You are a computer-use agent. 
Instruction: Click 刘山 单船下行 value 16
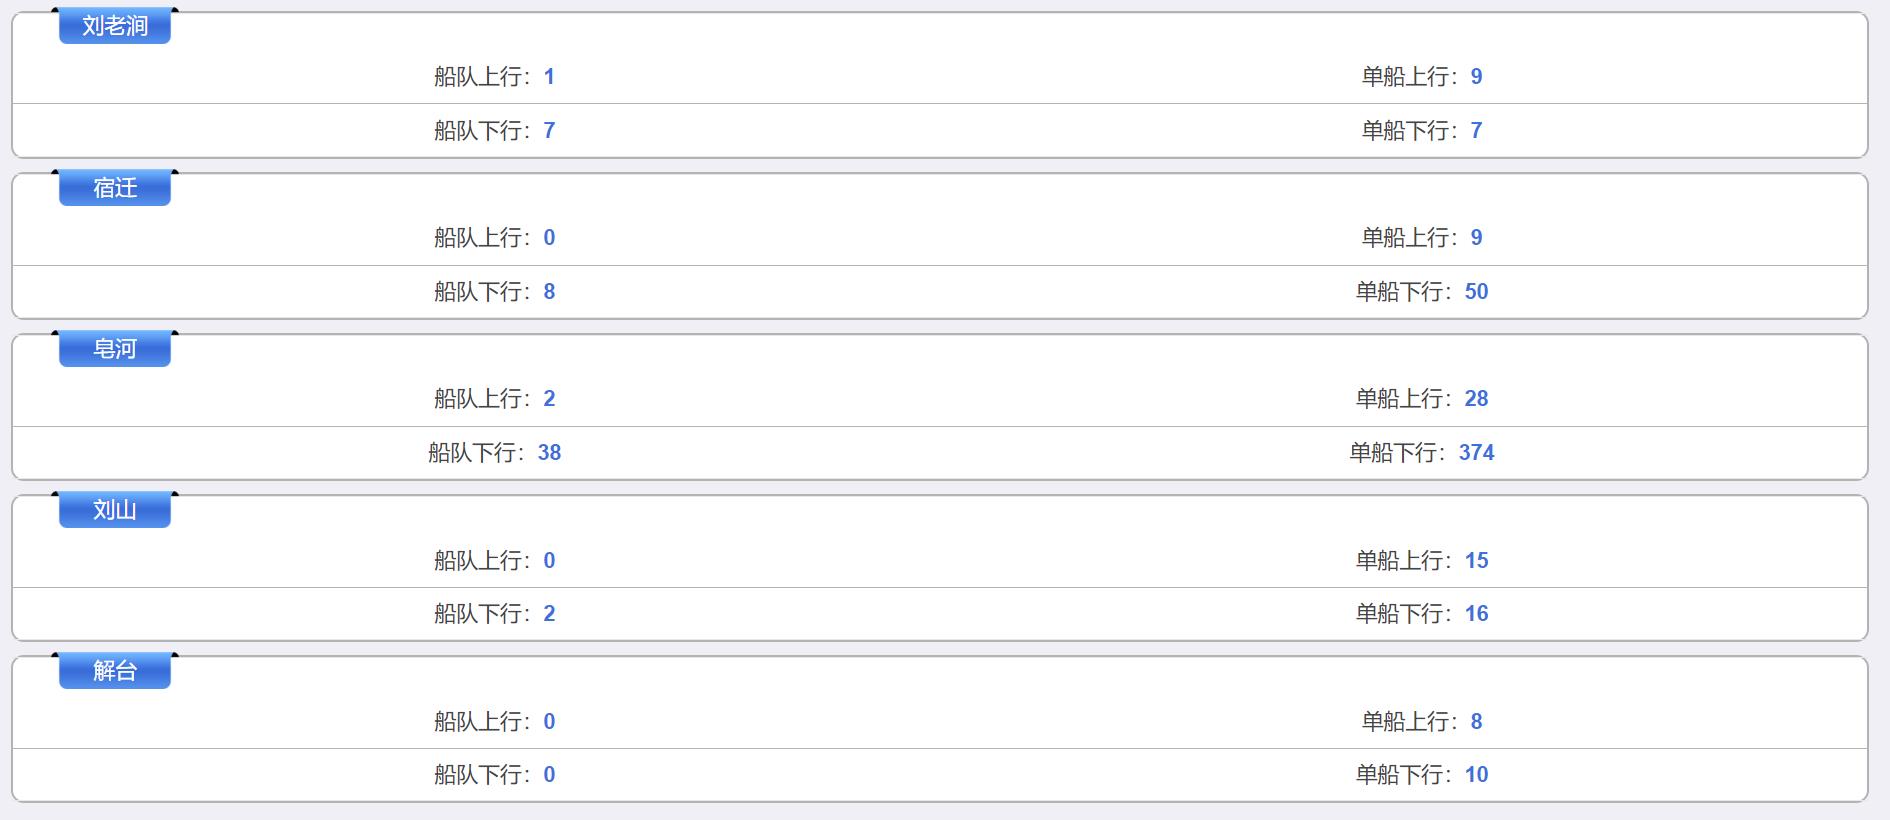tap(1476, 614)
